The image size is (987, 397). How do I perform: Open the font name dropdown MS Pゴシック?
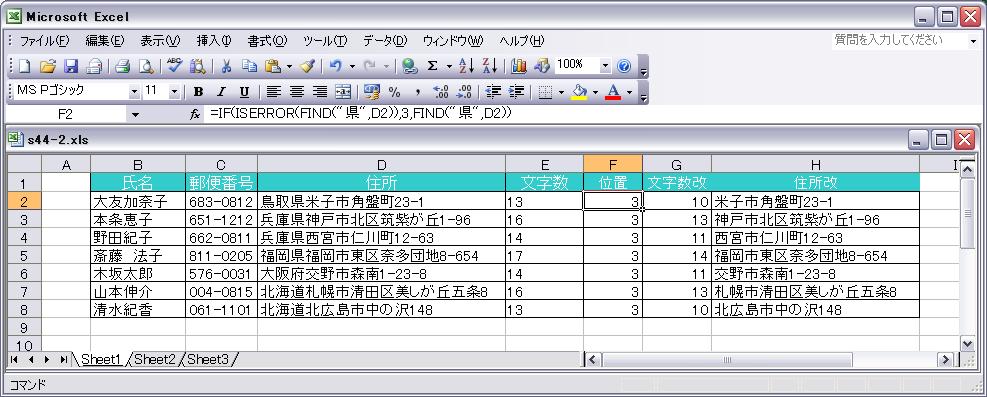point(134,92)
